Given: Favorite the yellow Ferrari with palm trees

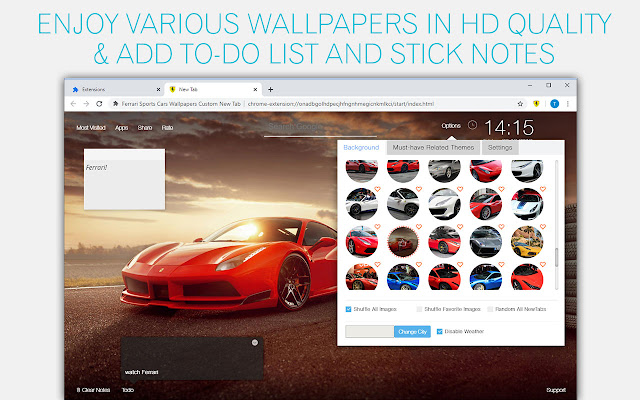Looking at the screenshot, I should coord(543,227).
